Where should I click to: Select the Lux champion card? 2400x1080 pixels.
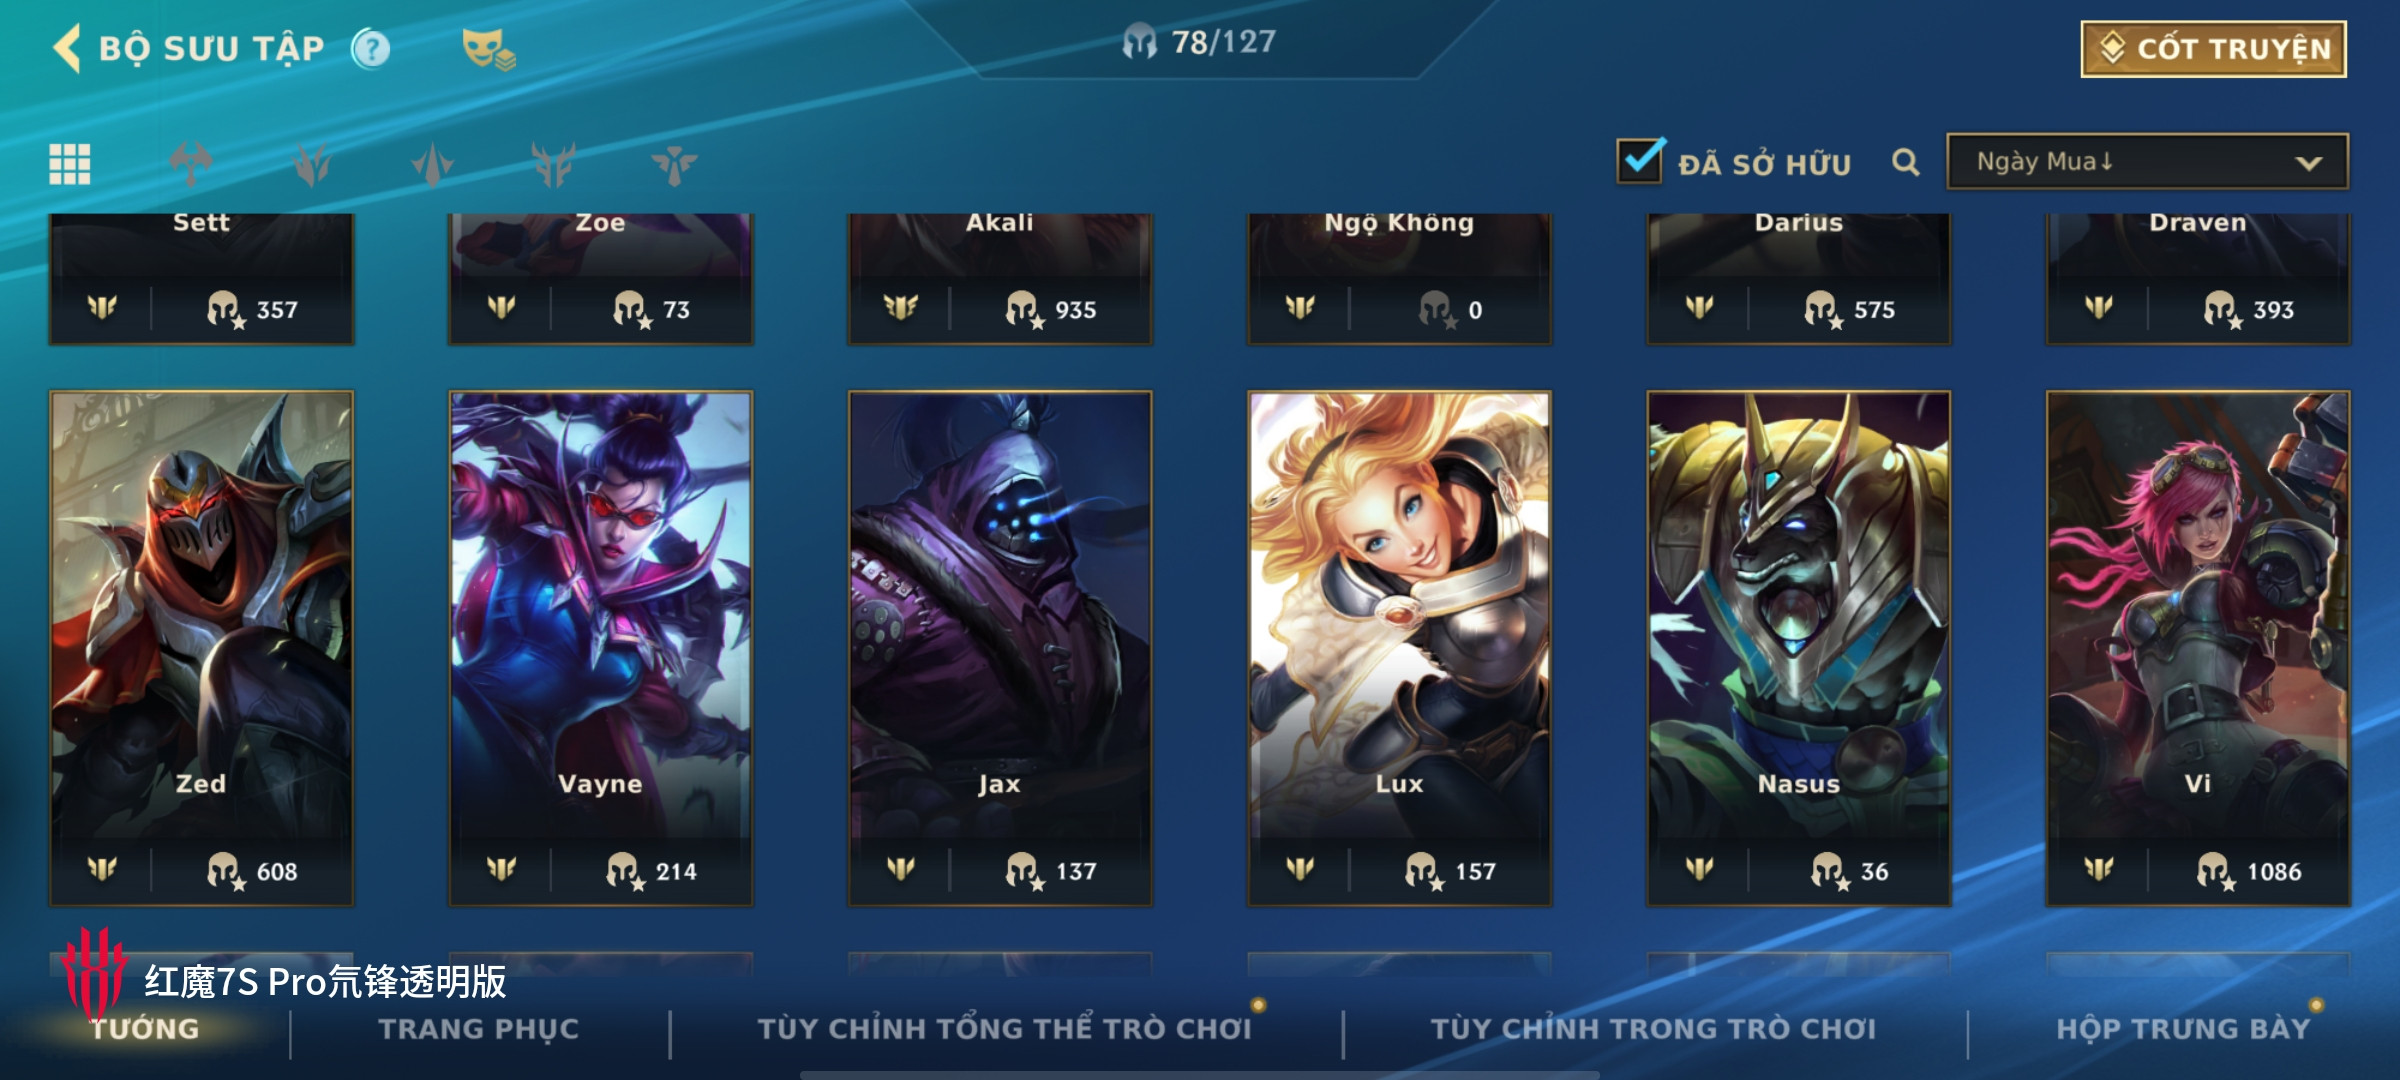pyautogui.click(x=1399, y=648)
